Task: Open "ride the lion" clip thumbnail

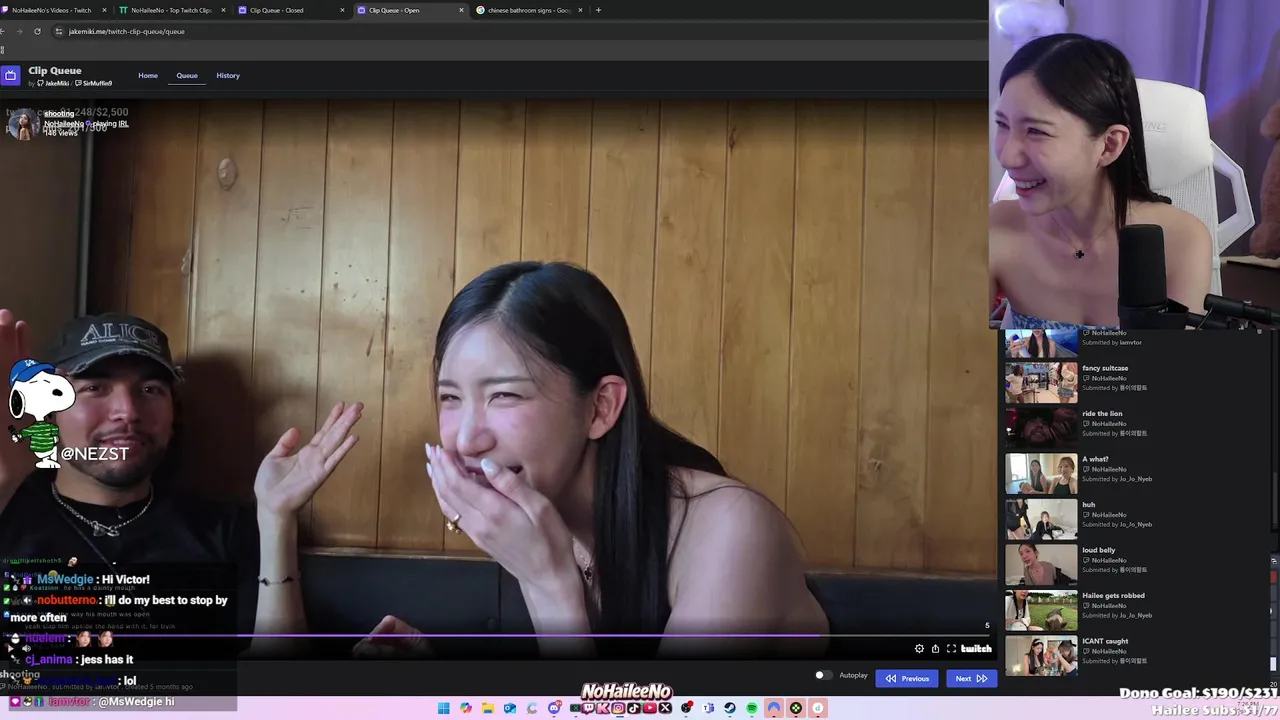Action: coord(1041,428)
